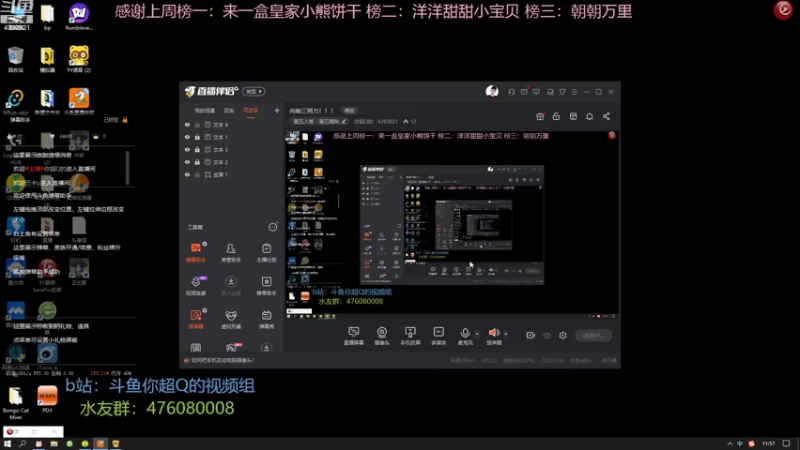Image resolution: width=800 pixels, height=450 pixels.
Task: Open the 主播任务 tool
Action: pyautogui.click(x=266, y=253)
